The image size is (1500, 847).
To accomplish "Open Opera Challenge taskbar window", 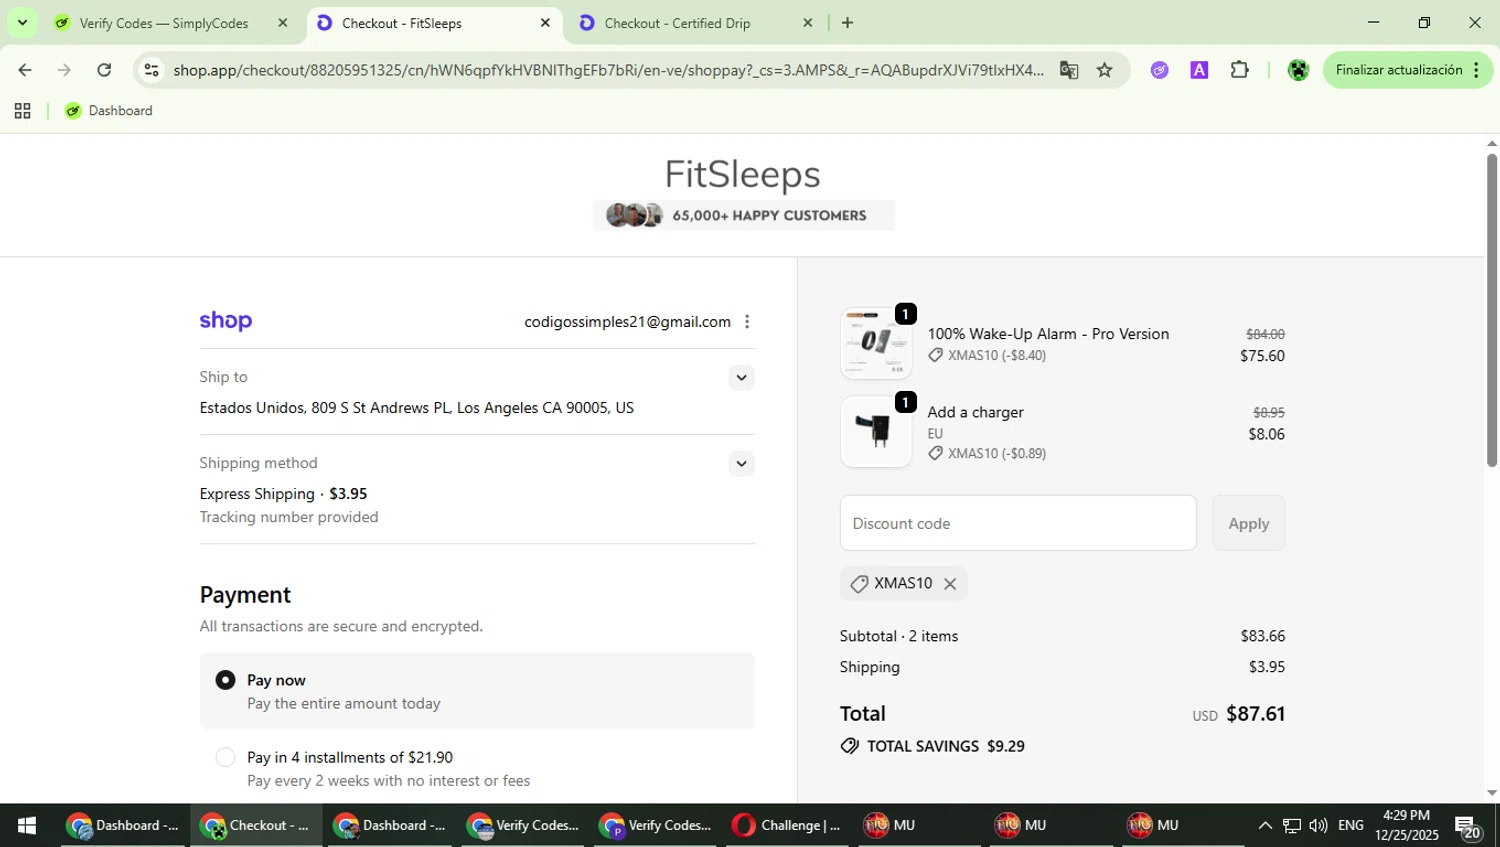I will click(787, 825).
